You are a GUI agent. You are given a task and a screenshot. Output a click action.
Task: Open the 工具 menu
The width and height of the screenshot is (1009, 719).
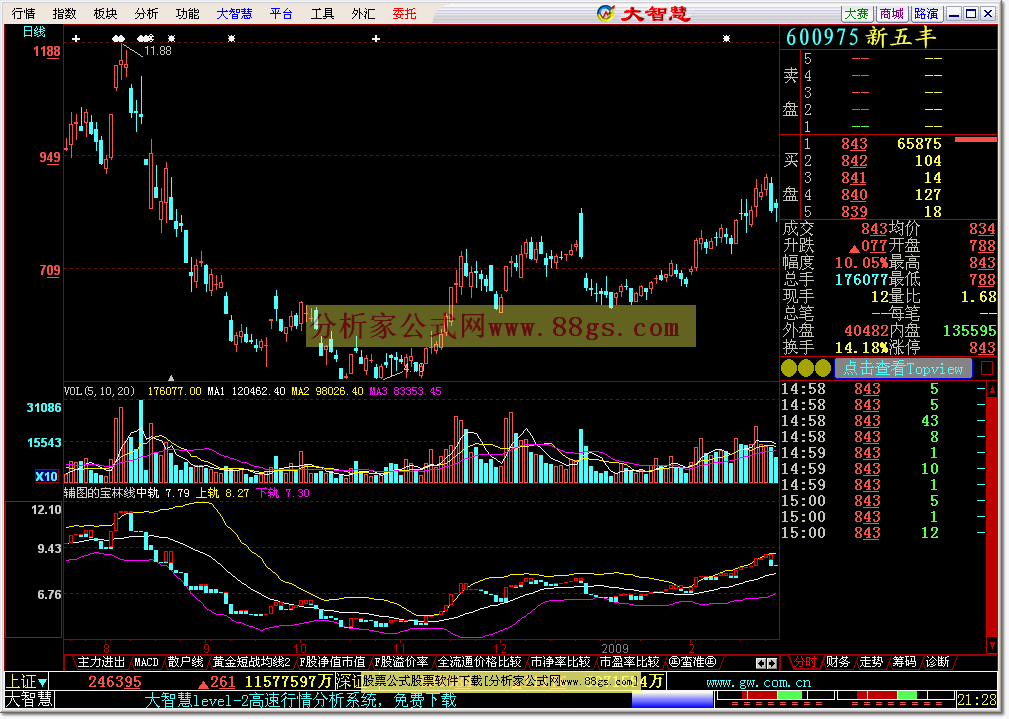(x=322, y=14)
